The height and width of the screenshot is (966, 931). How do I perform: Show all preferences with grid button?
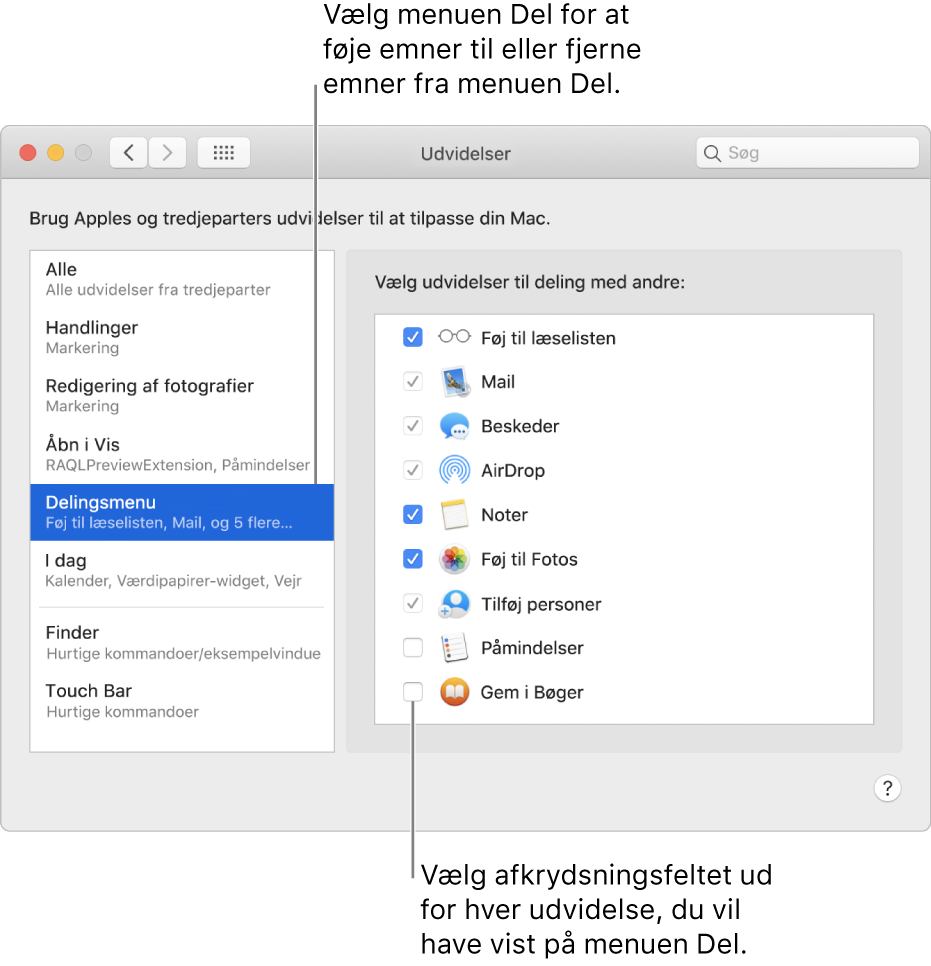pyautogui.click(x=224, y=153)
